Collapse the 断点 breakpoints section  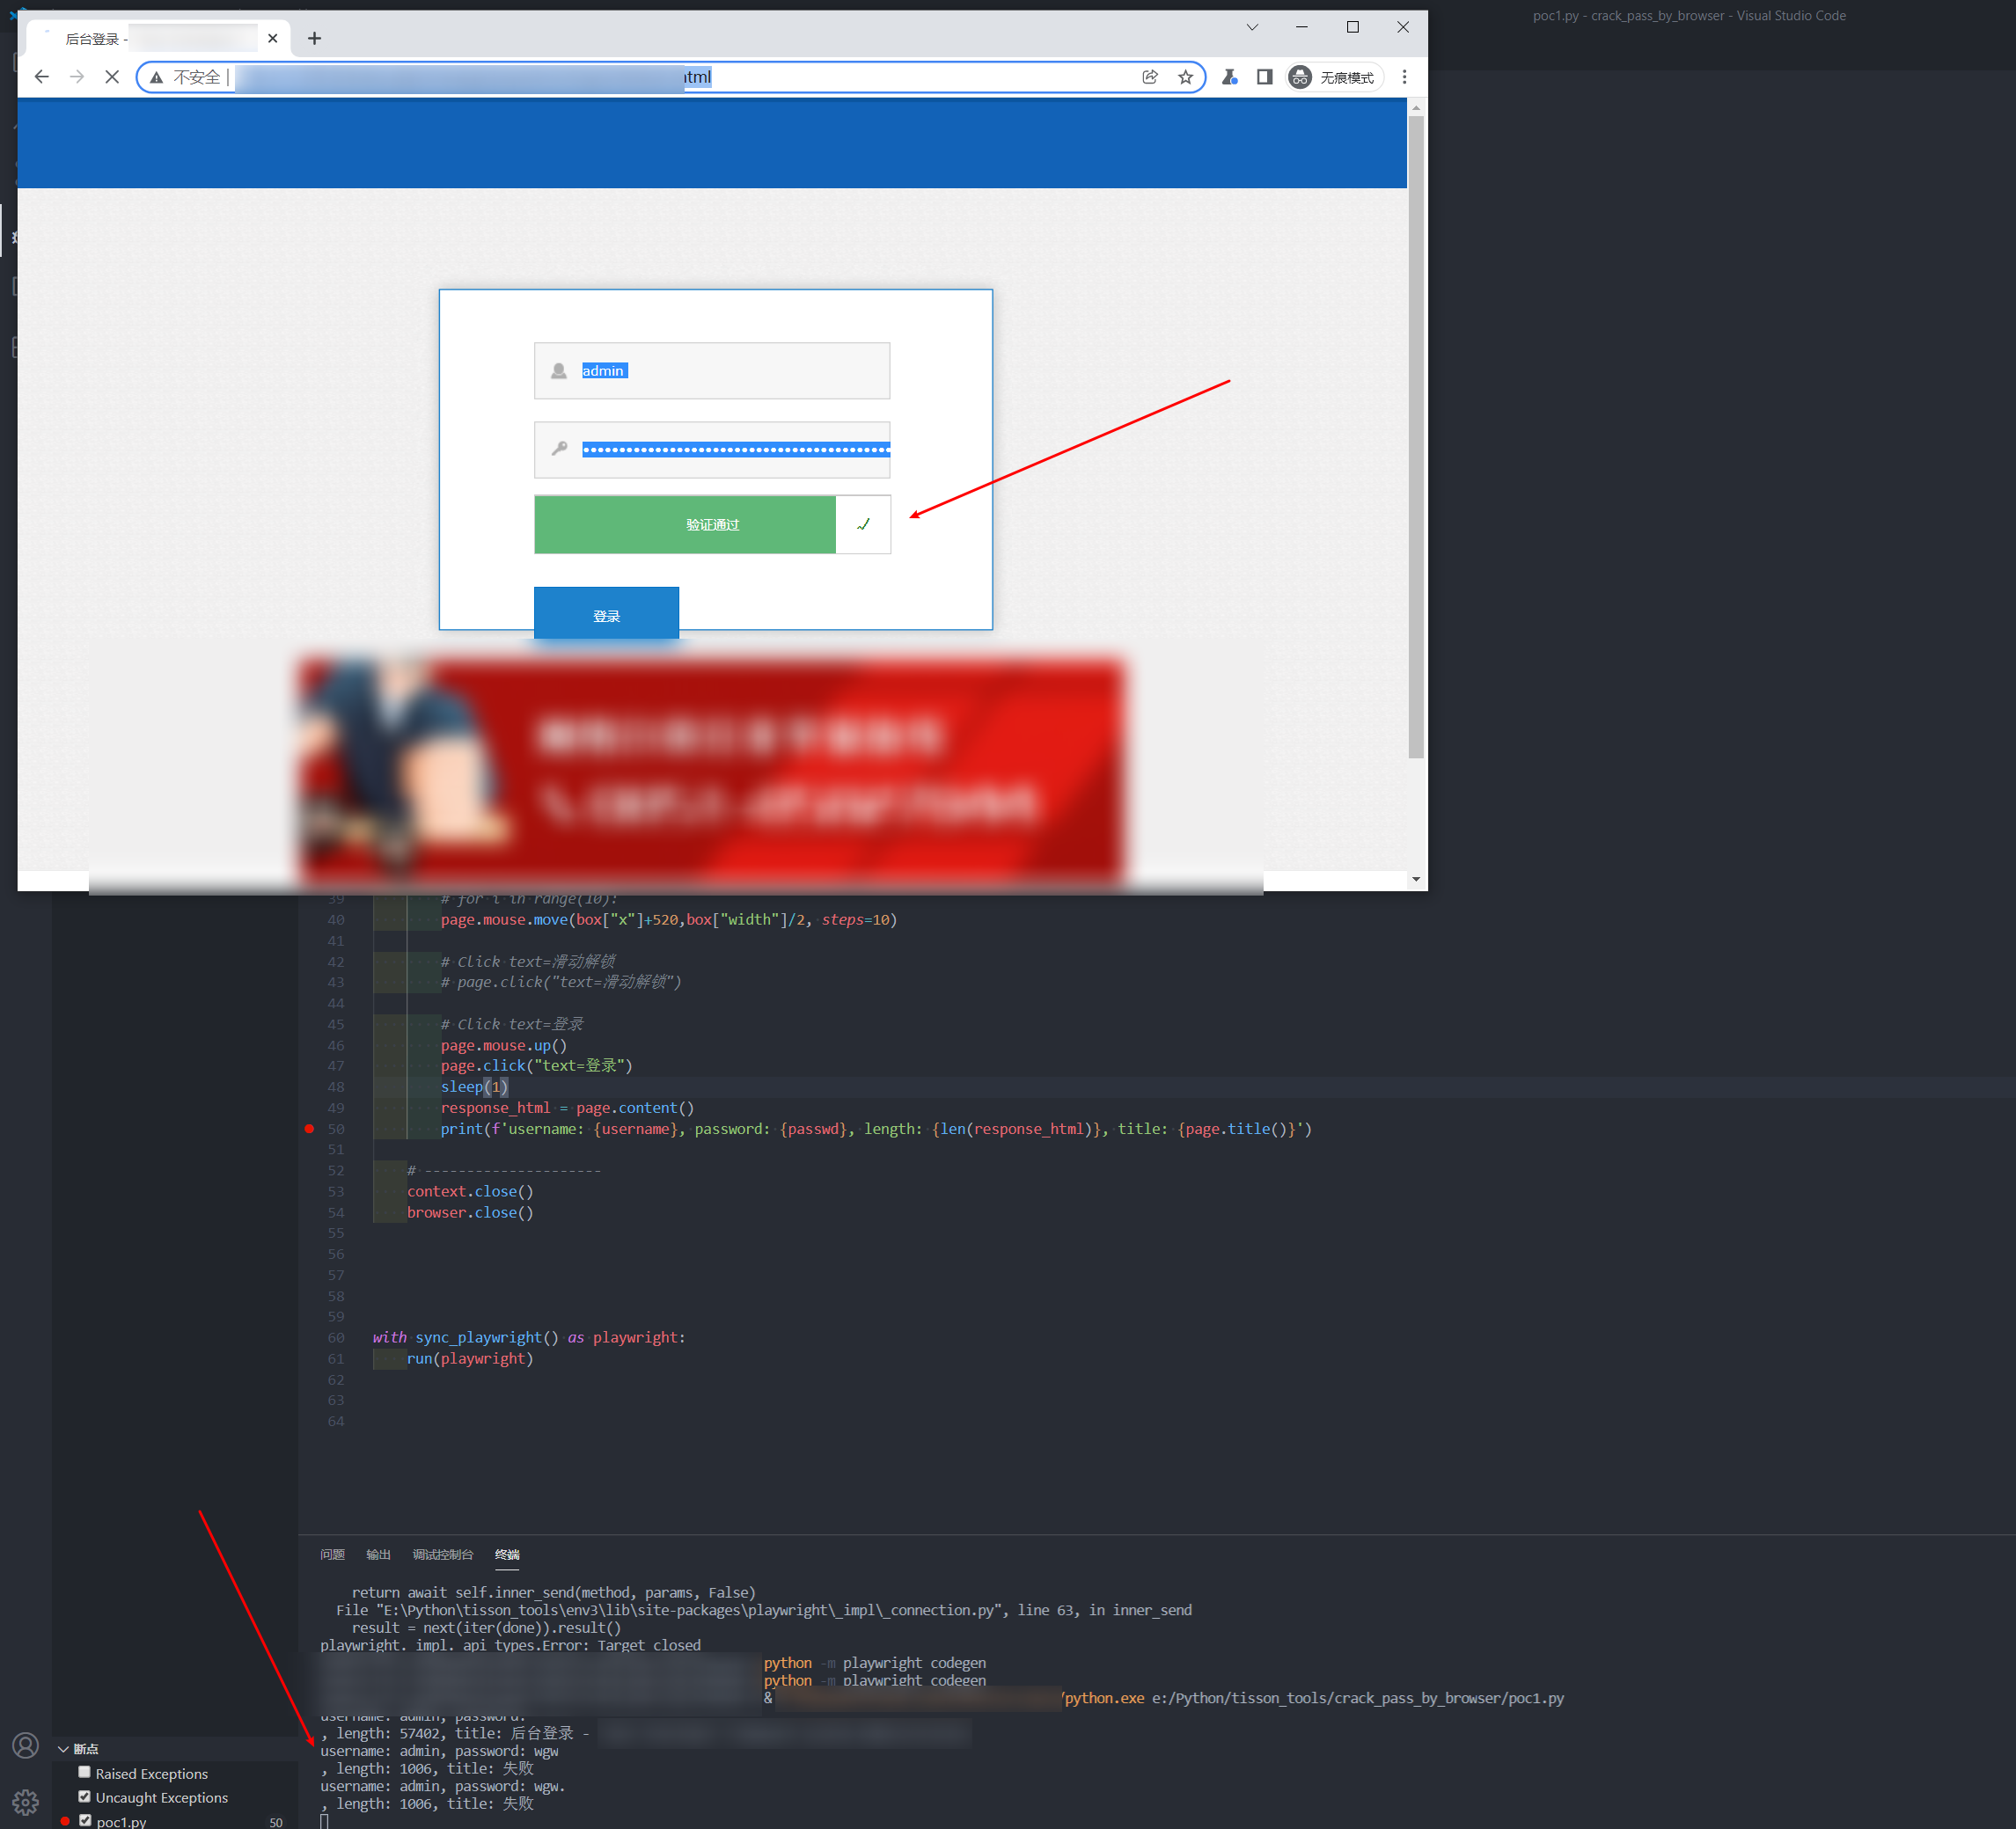coord(64,1749)
